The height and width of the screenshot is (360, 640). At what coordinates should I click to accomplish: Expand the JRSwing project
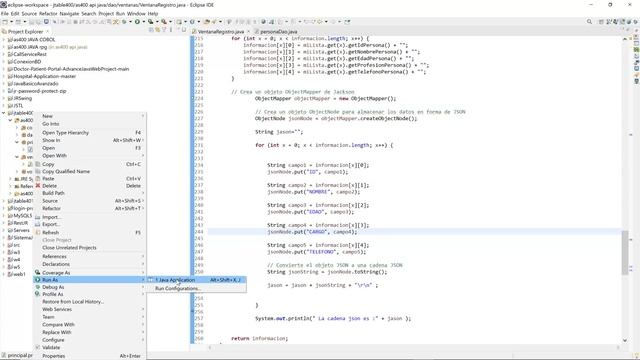tap(4, 98)
